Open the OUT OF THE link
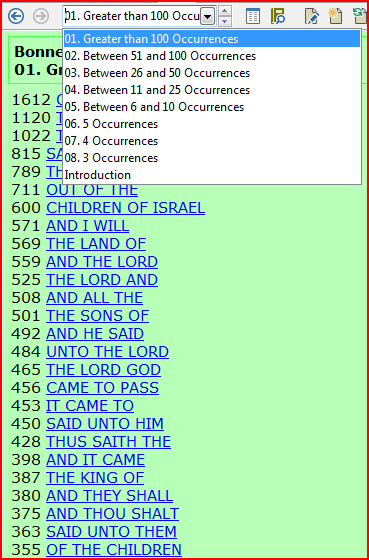Screen dimensions: 369x560 coord(92,190)
